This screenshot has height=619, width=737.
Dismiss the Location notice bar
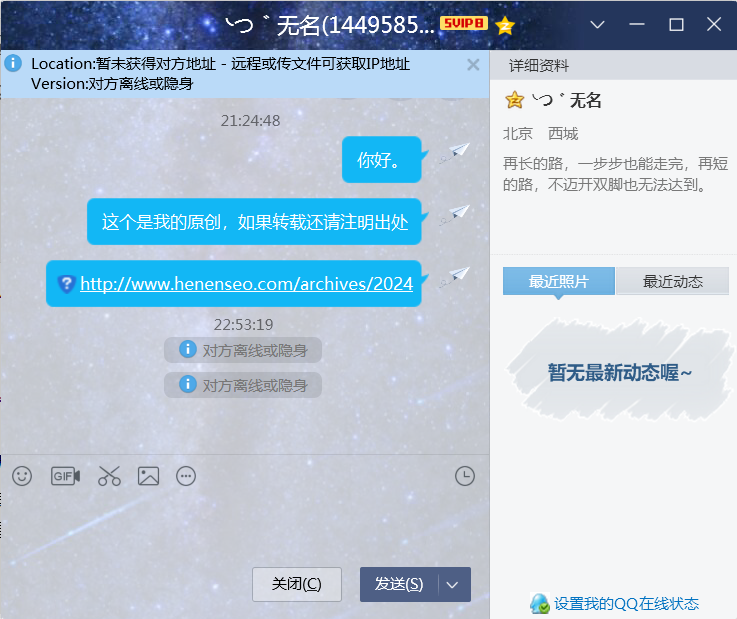(x=473, y=65)
